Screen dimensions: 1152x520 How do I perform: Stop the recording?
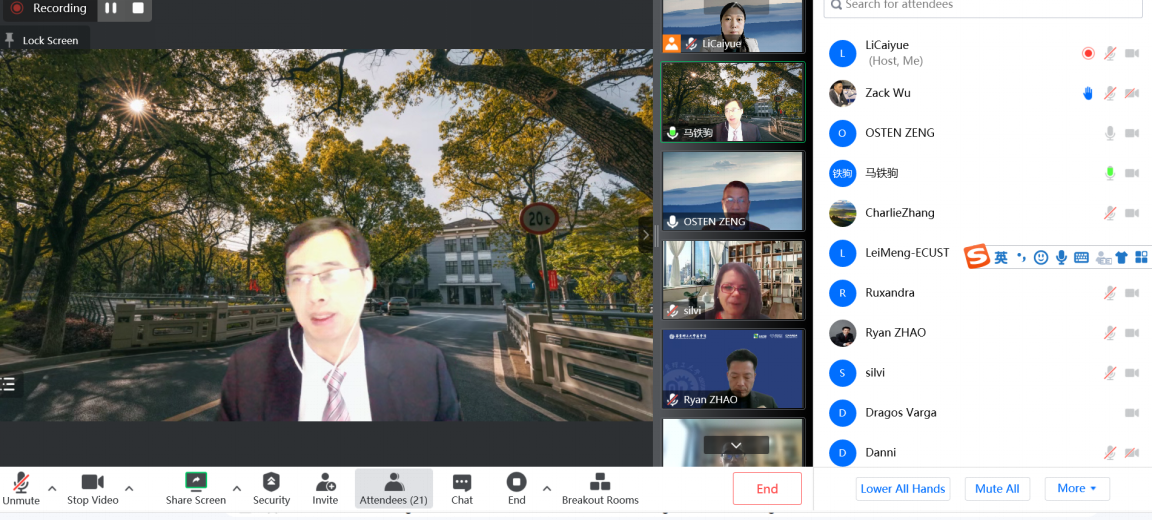click(138, 8)
